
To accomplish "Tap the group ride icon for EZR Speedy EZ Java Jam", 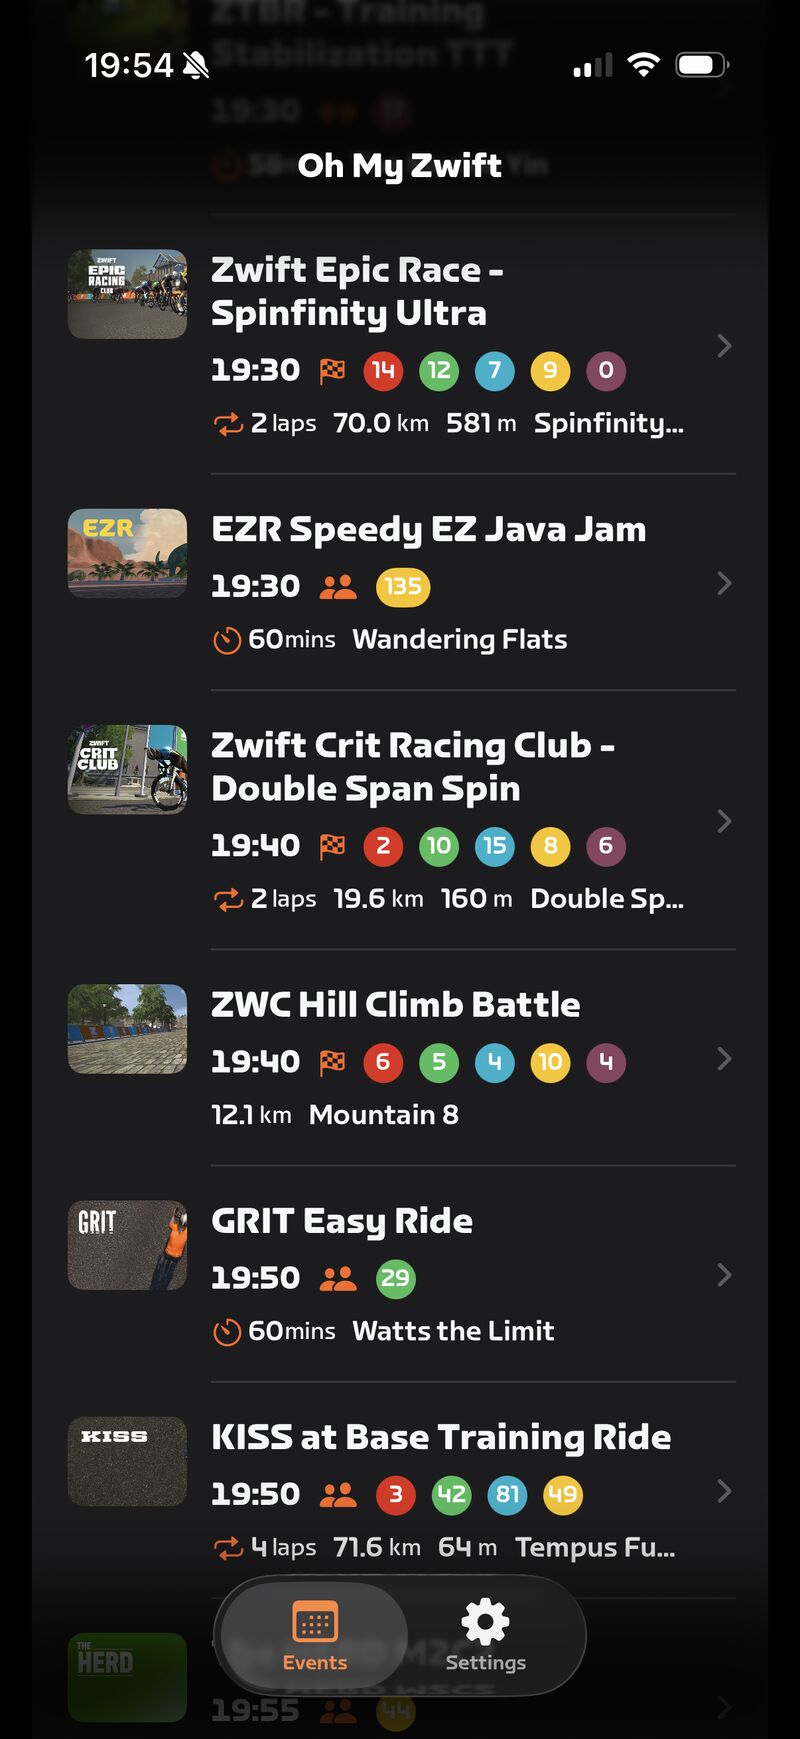I will [338, 587].
